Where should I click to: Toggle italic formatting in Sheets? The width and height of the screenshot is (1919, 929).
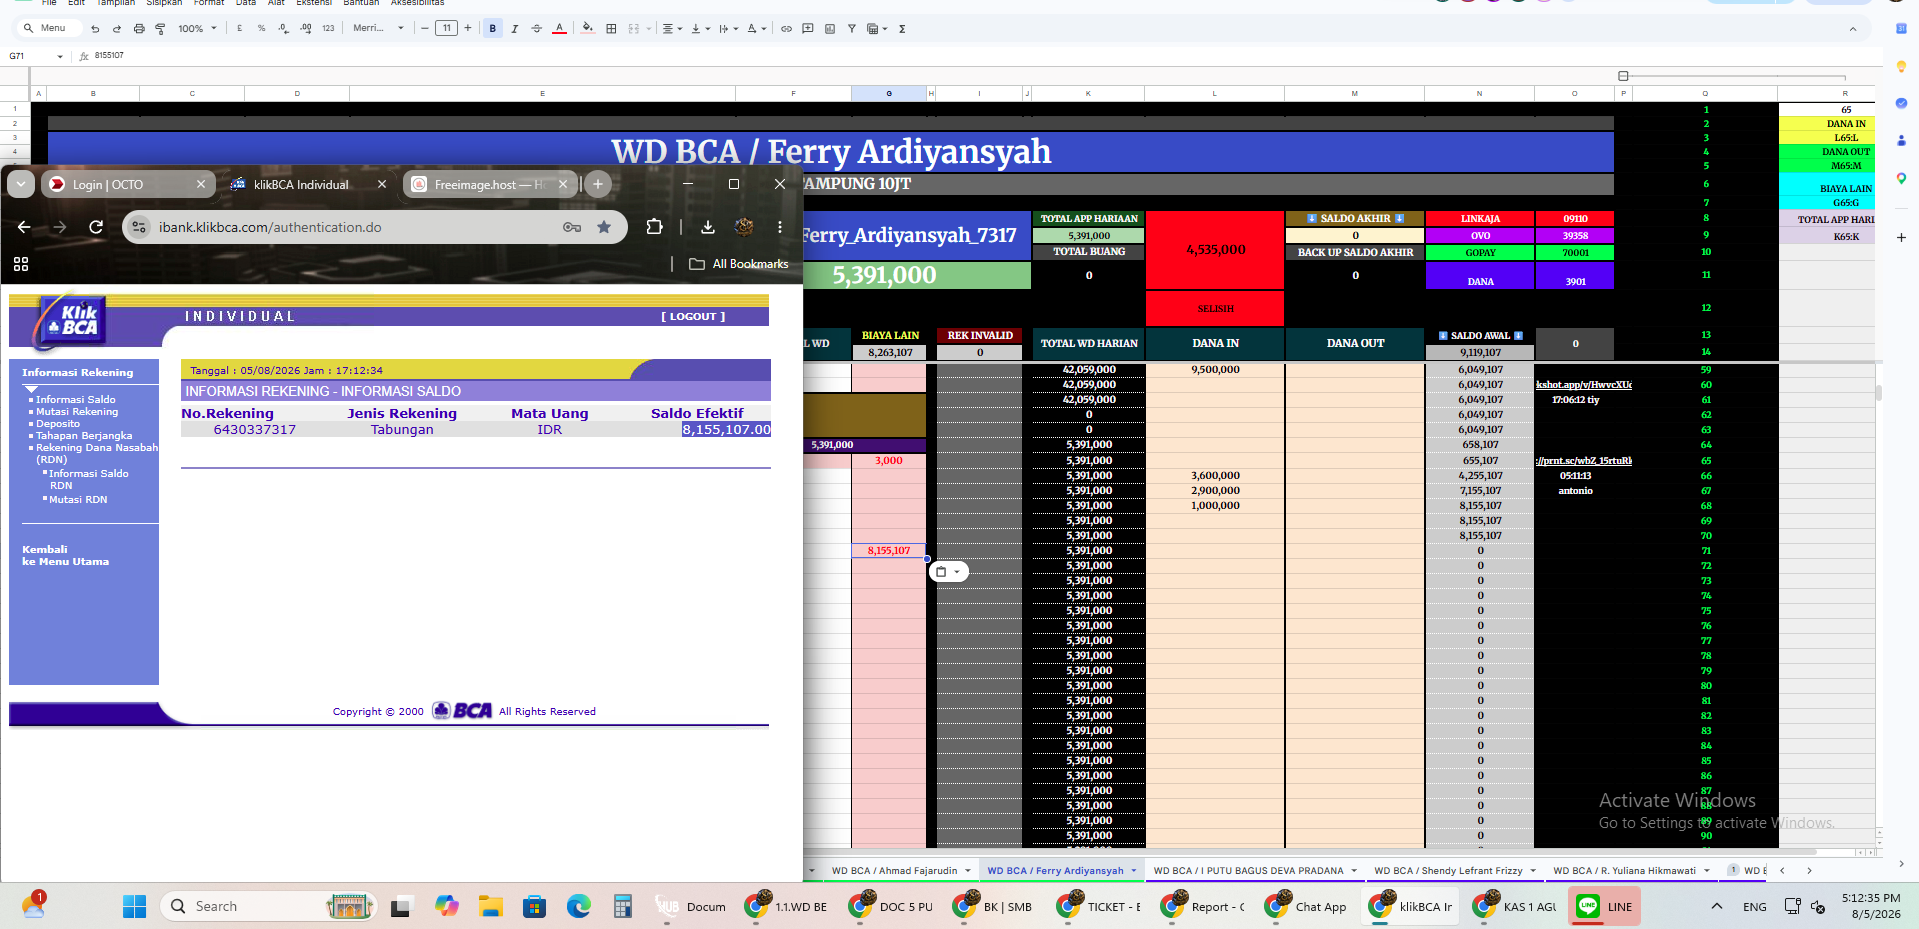(515, 29)
